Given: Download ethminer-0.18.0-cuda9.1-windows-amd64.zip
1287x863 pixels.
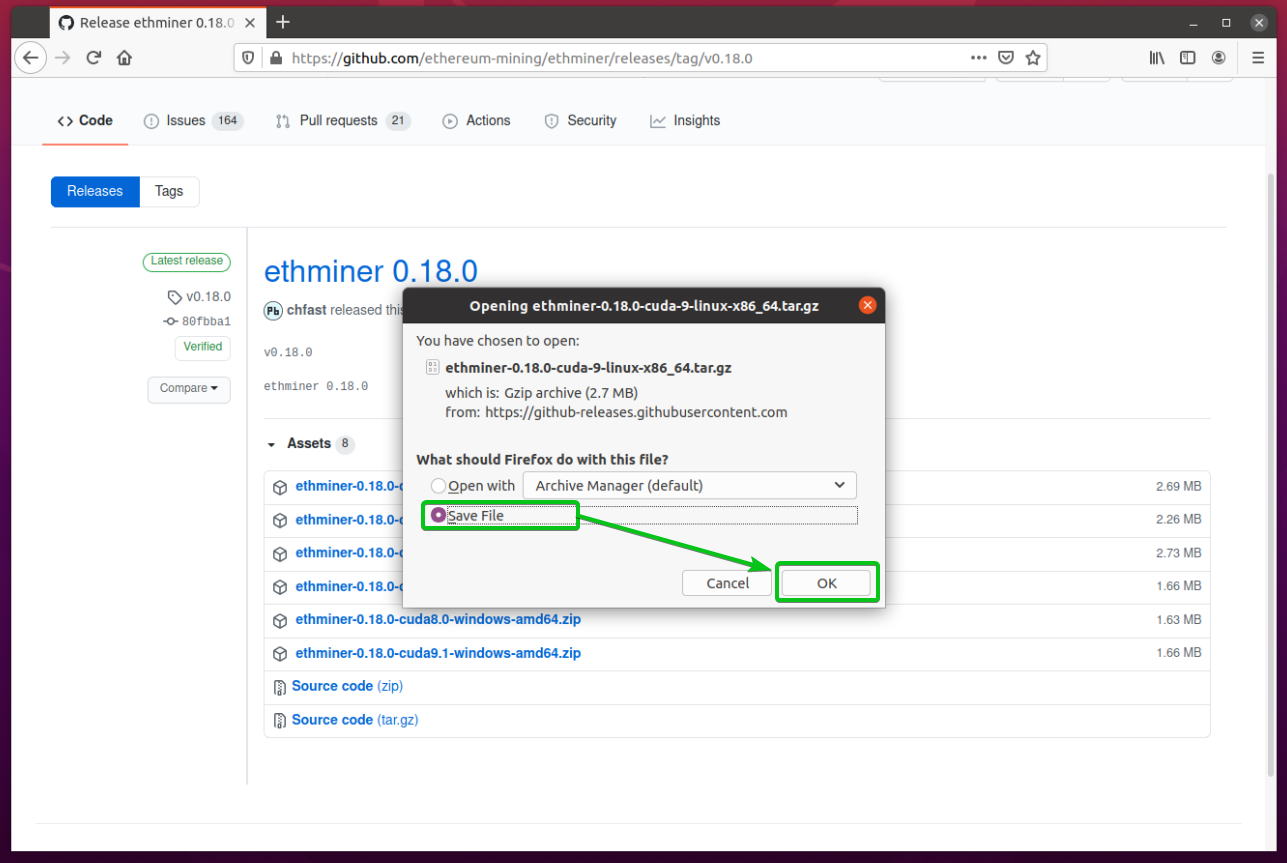Looking at the screenshot, I should pyautogui.click(x=438, y=653).
